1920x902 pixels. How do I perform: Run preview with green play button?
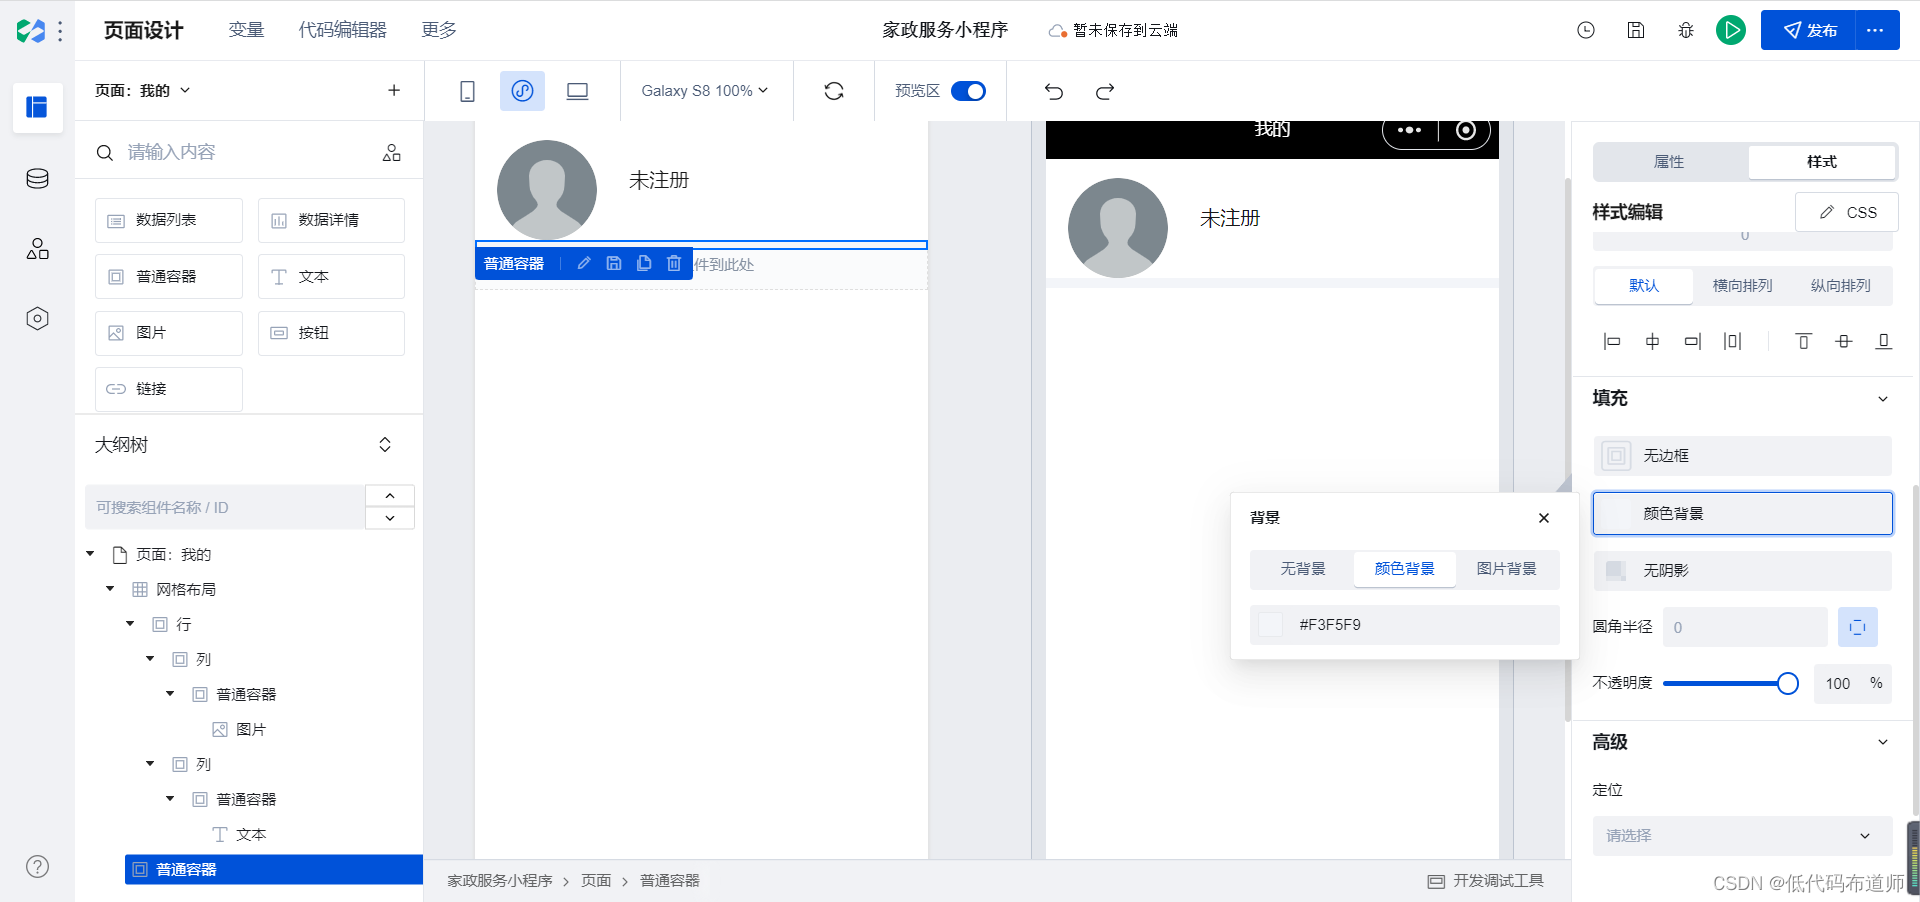click(1731, 30)
